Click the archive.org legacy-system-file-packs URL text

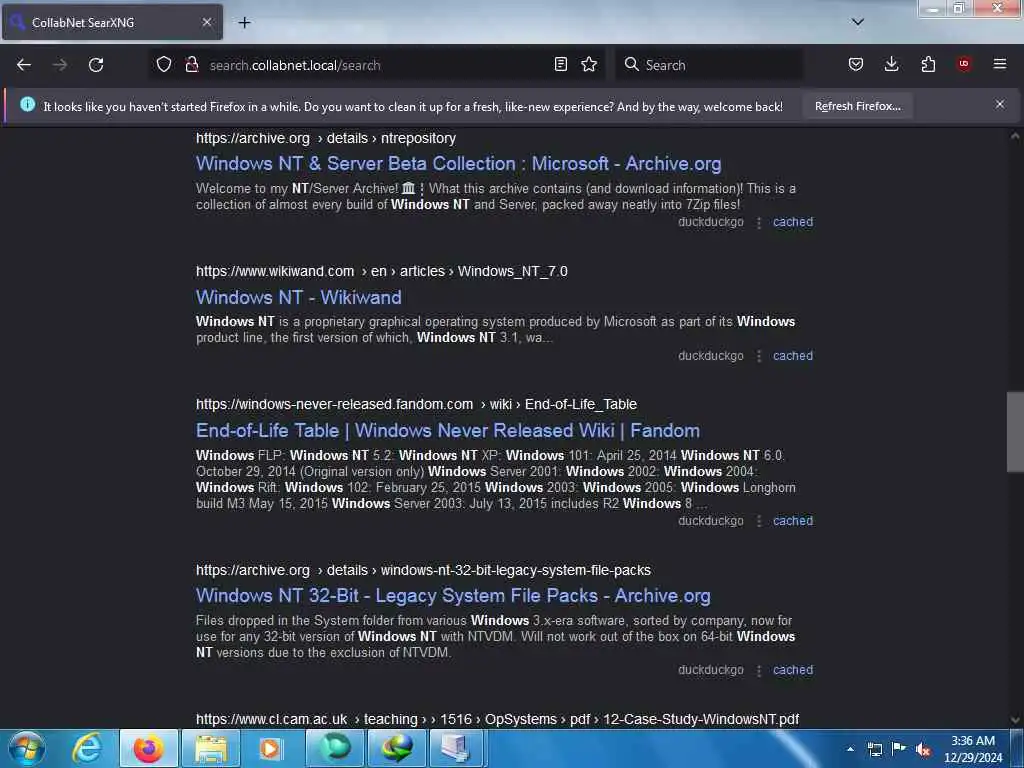[423, 570]
